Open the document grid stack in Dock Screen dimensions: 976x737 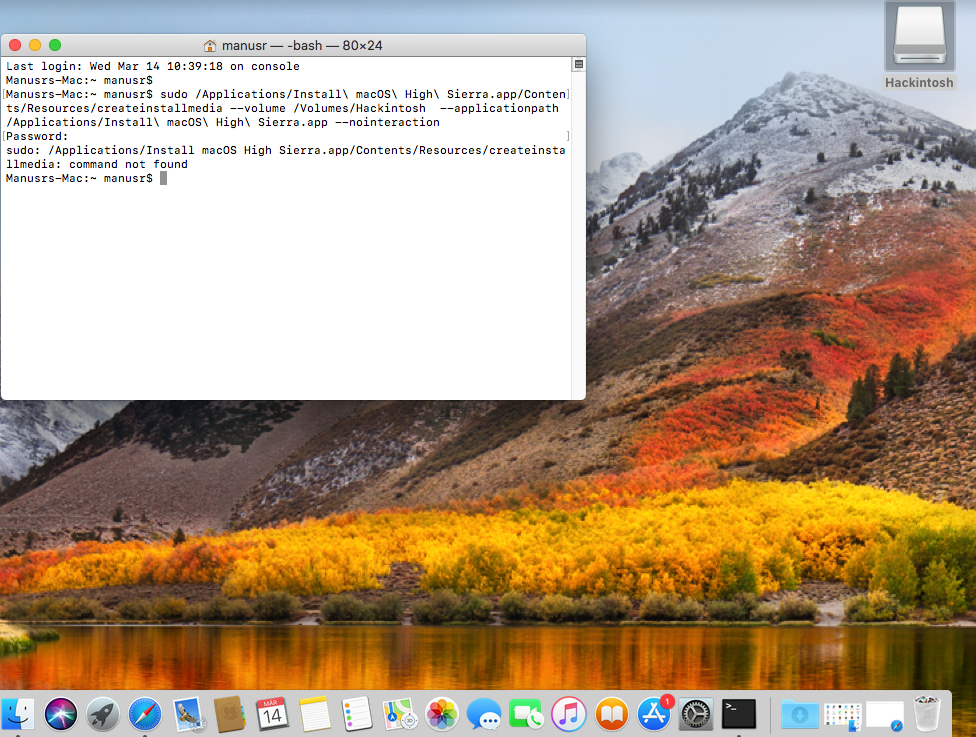[843, 714]
